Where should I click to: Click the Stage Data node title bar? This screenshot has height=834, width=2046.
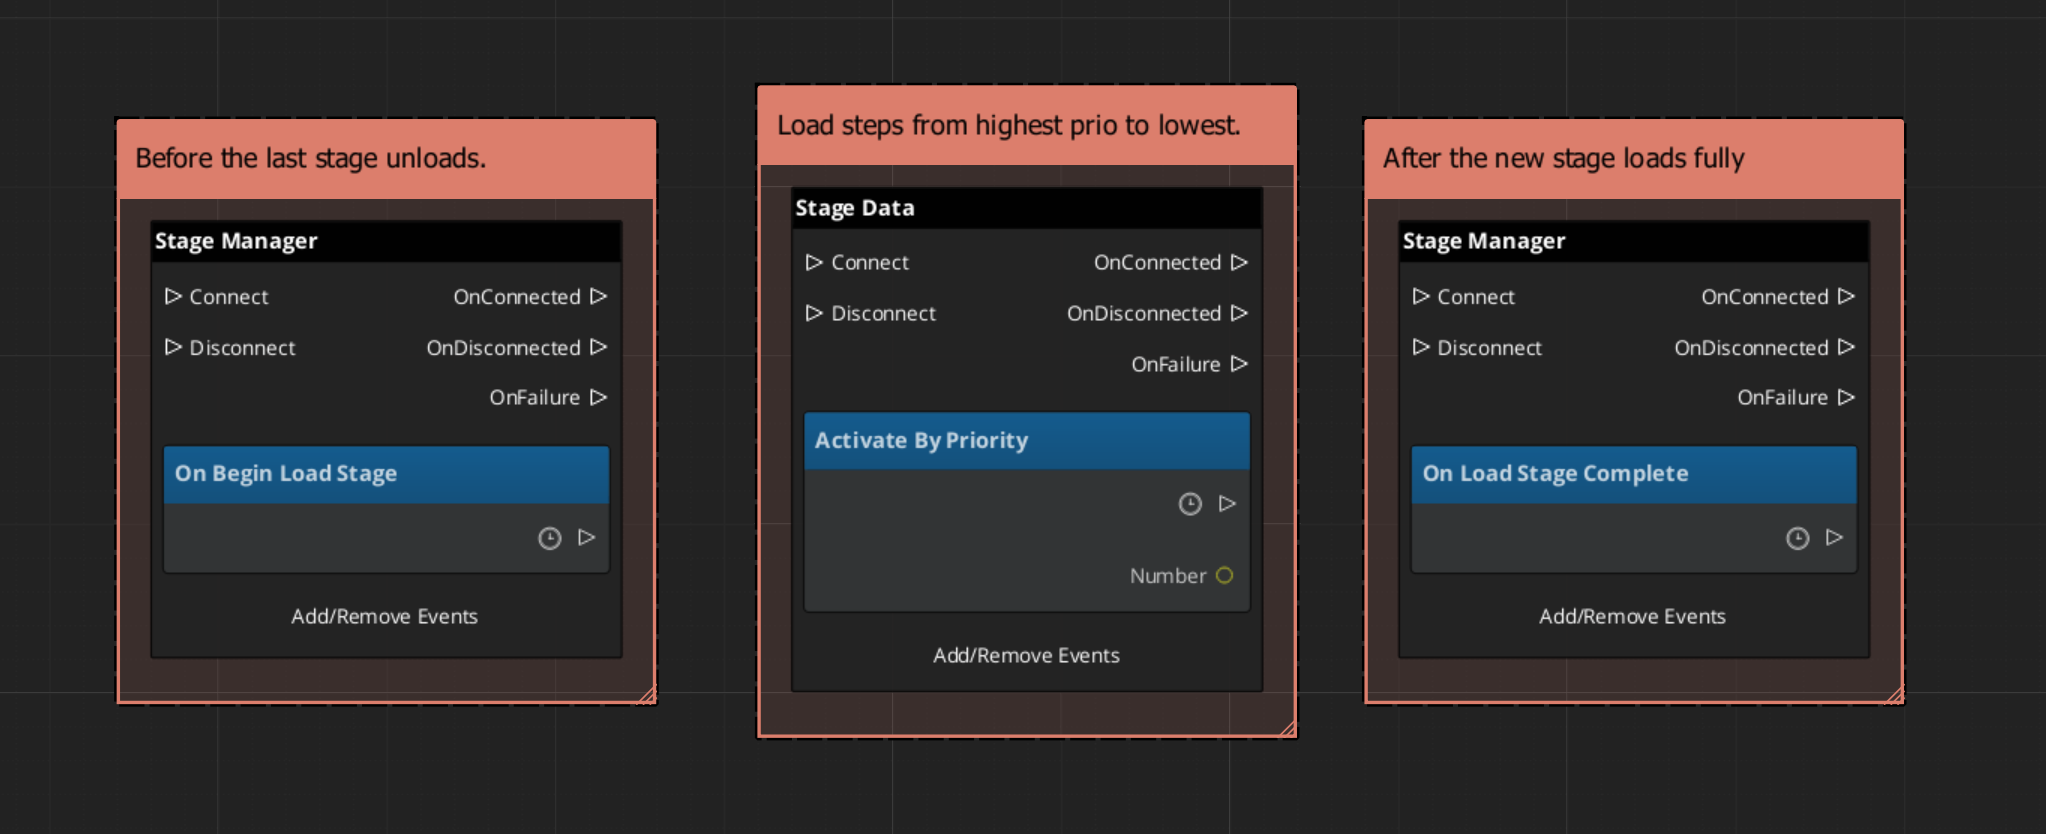click(x=1026, y=208)
